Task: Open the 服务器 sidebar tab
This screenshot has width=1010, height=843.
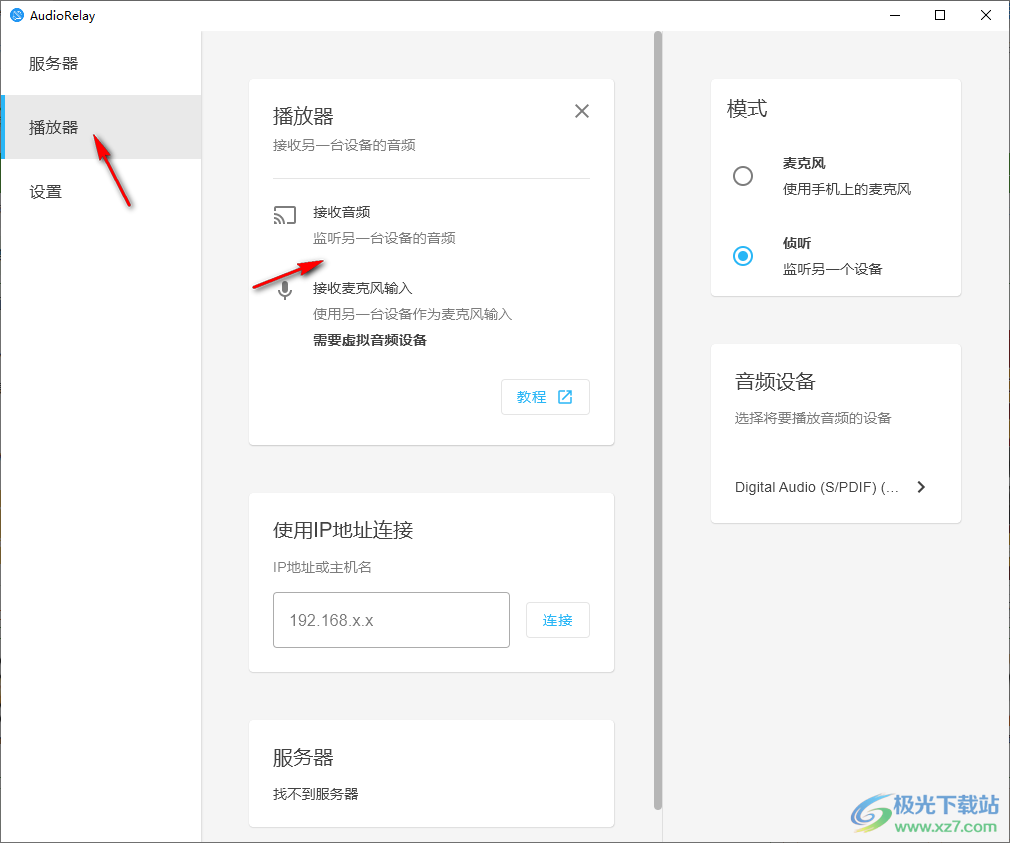Action: pyautogui.click(x=54, y=64)
